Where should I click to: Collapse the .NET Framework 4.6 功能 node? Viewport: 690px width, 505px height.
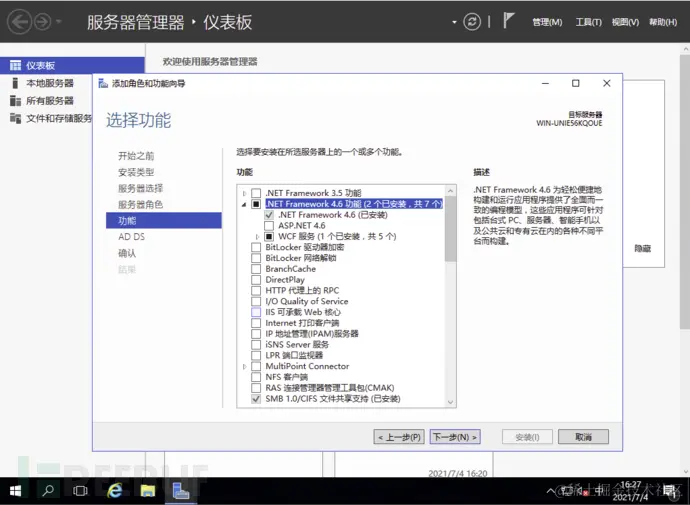click(244, 205)
